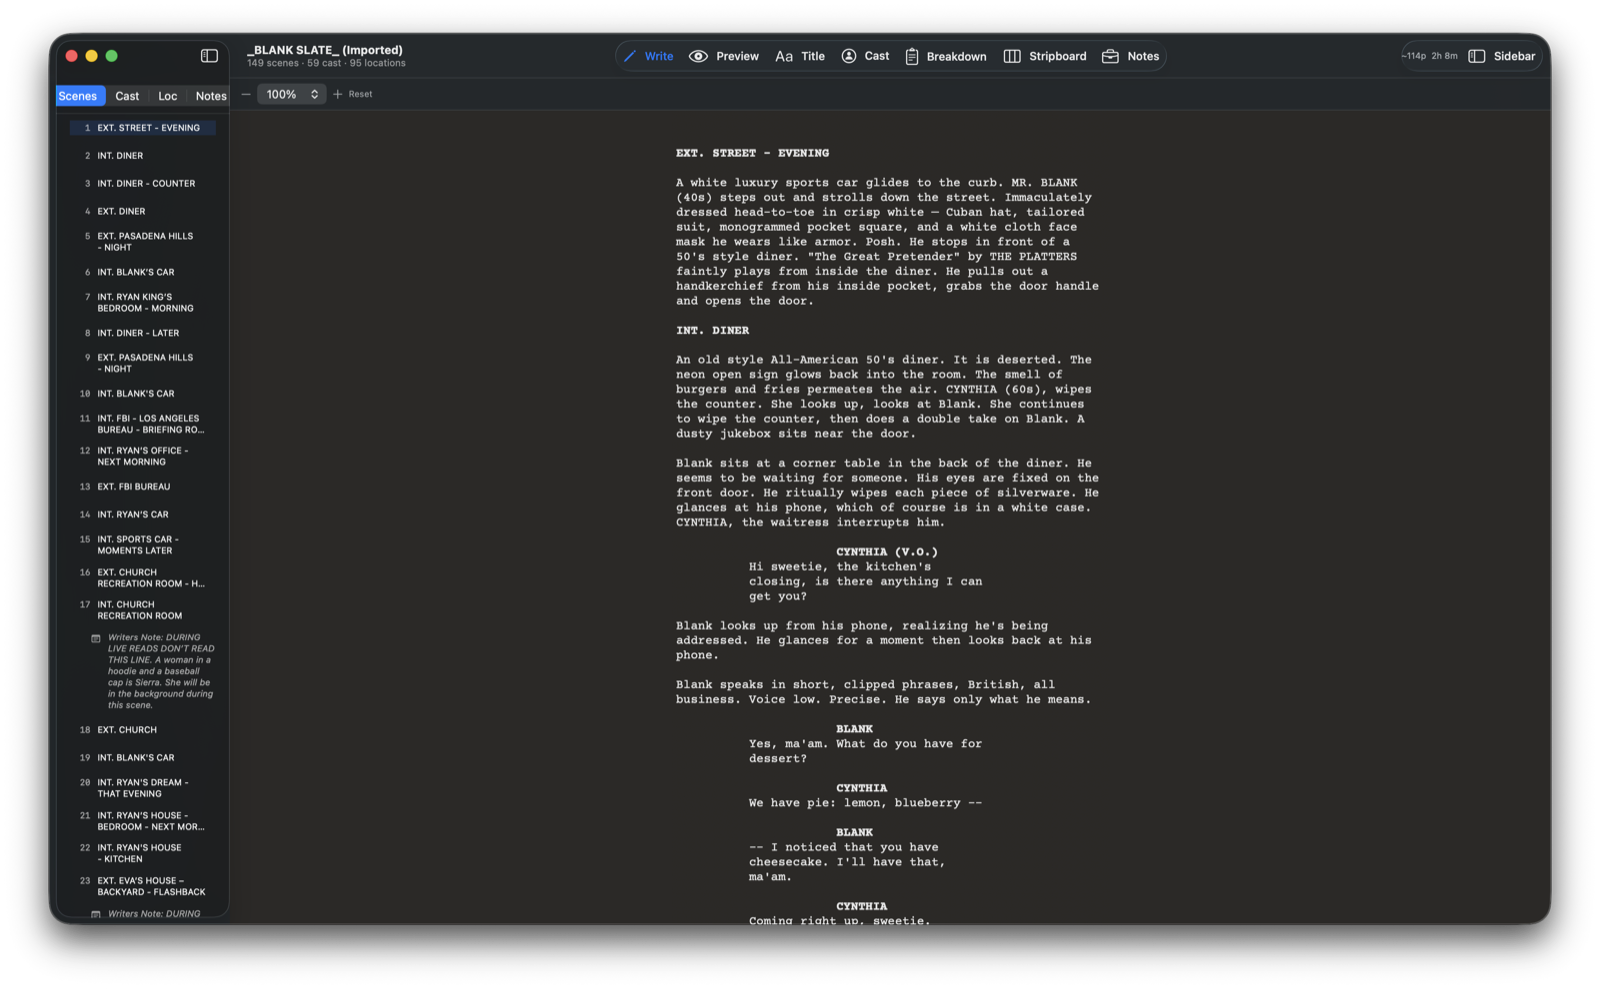The image size is (1600, 989).
Task: Select scene 6 INT. BLANK'S CAR
Action: [x=143, y=272]
